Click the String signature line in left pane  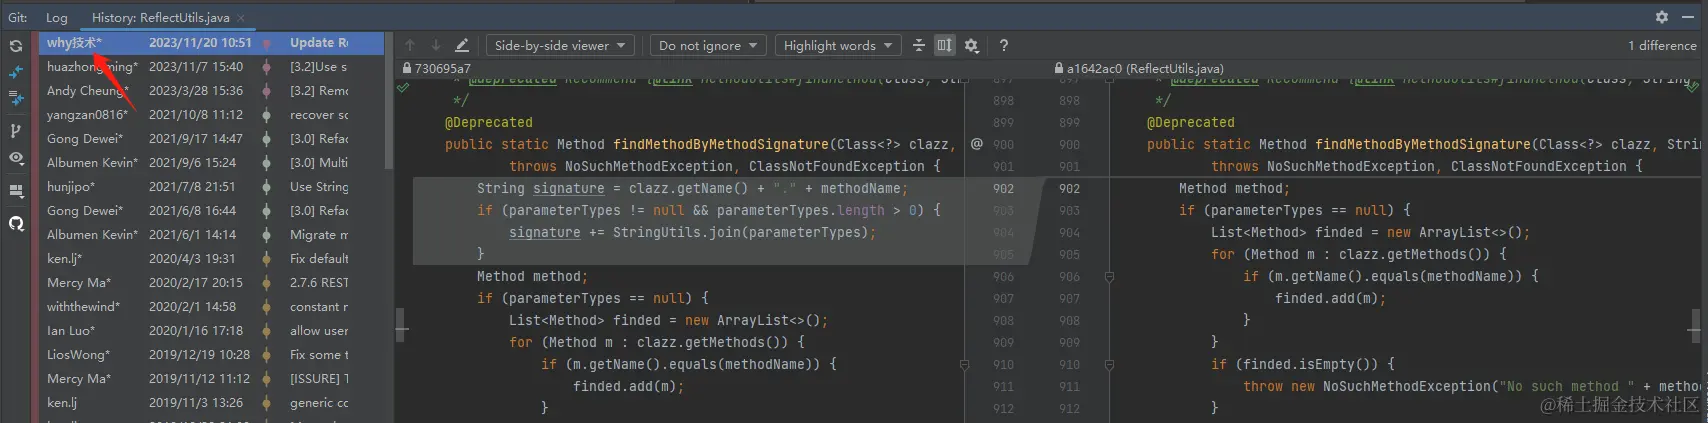pos(692,189)
